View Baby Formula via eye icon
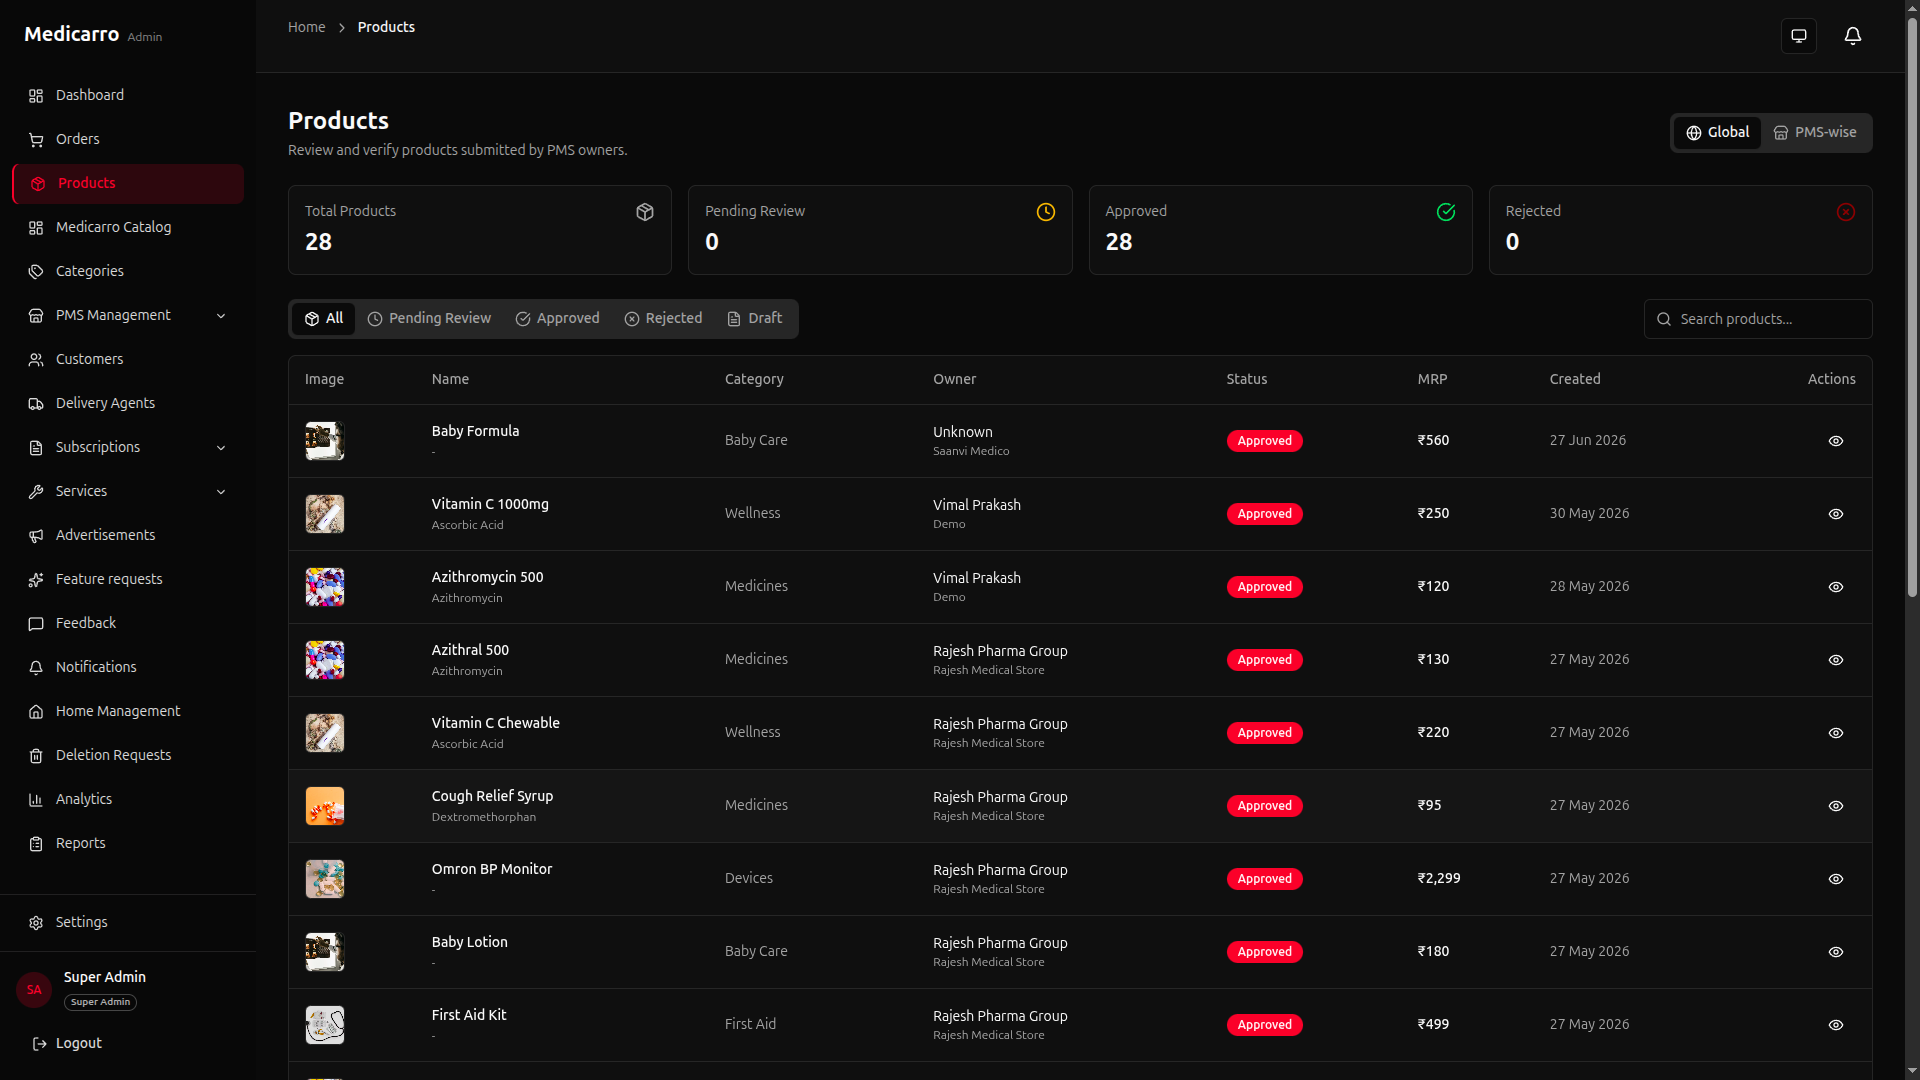 (1836, 441)
